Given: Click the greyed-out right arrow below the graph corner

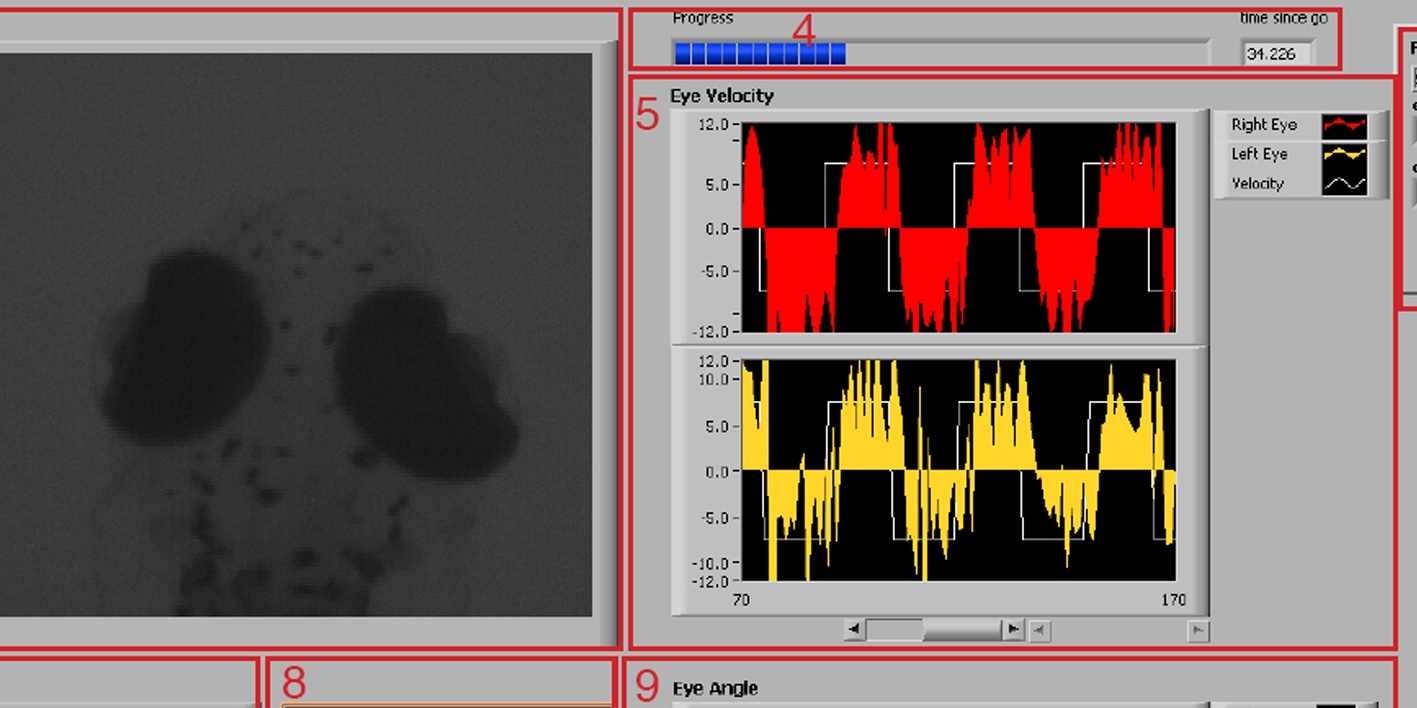Looking at the screenshot, I should tap(1197, 630).
